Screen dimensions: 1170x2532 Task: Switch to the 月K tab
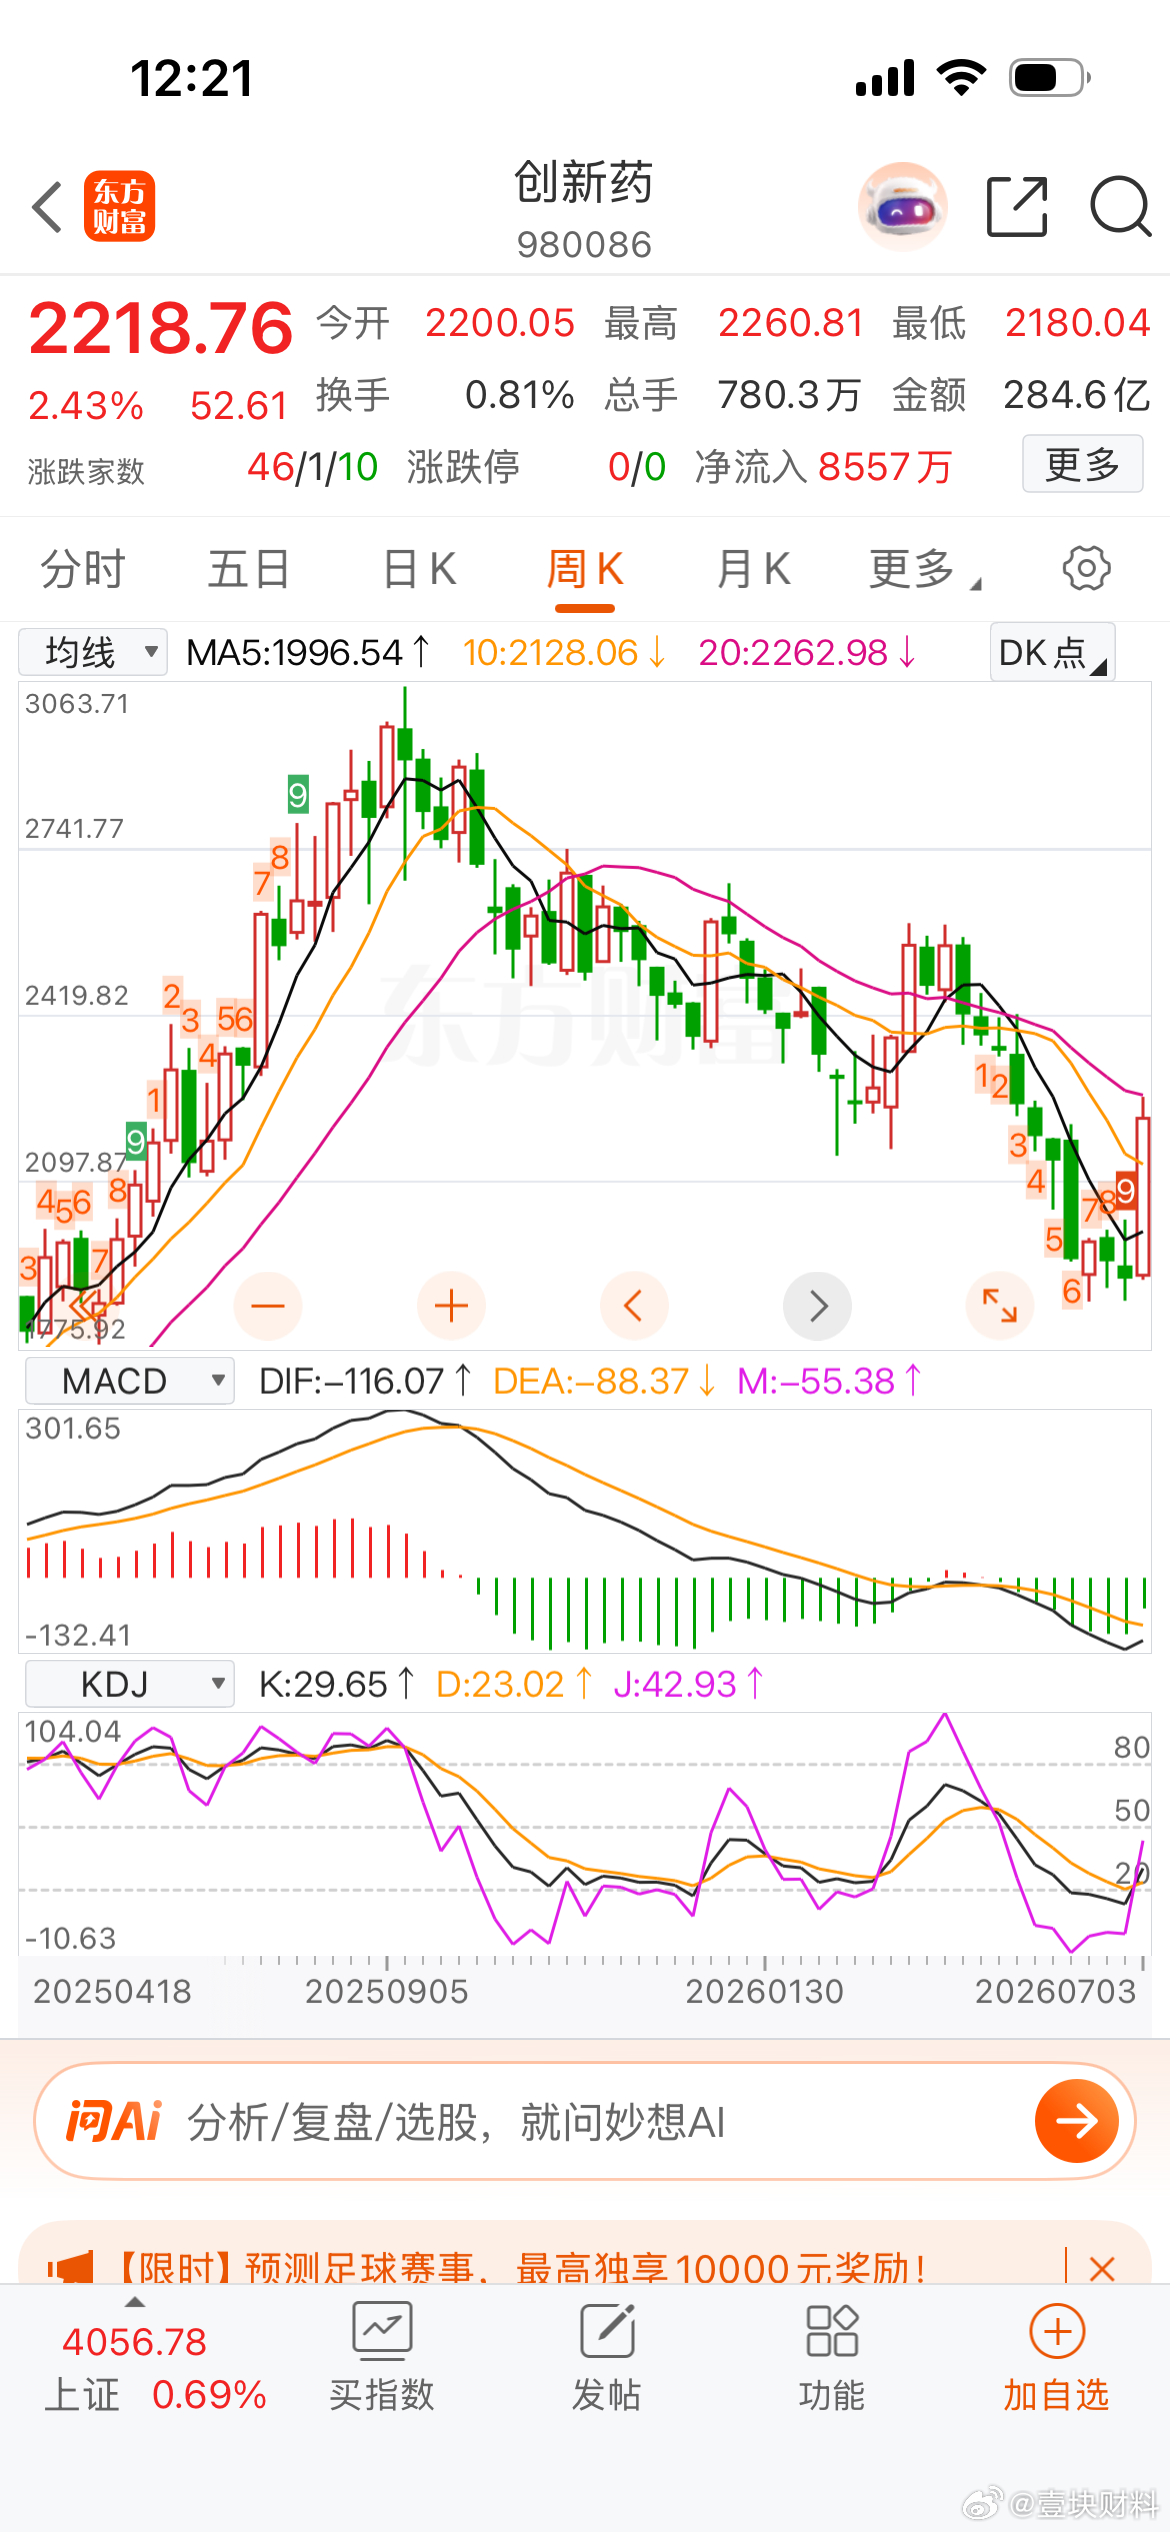click(754, 569)
